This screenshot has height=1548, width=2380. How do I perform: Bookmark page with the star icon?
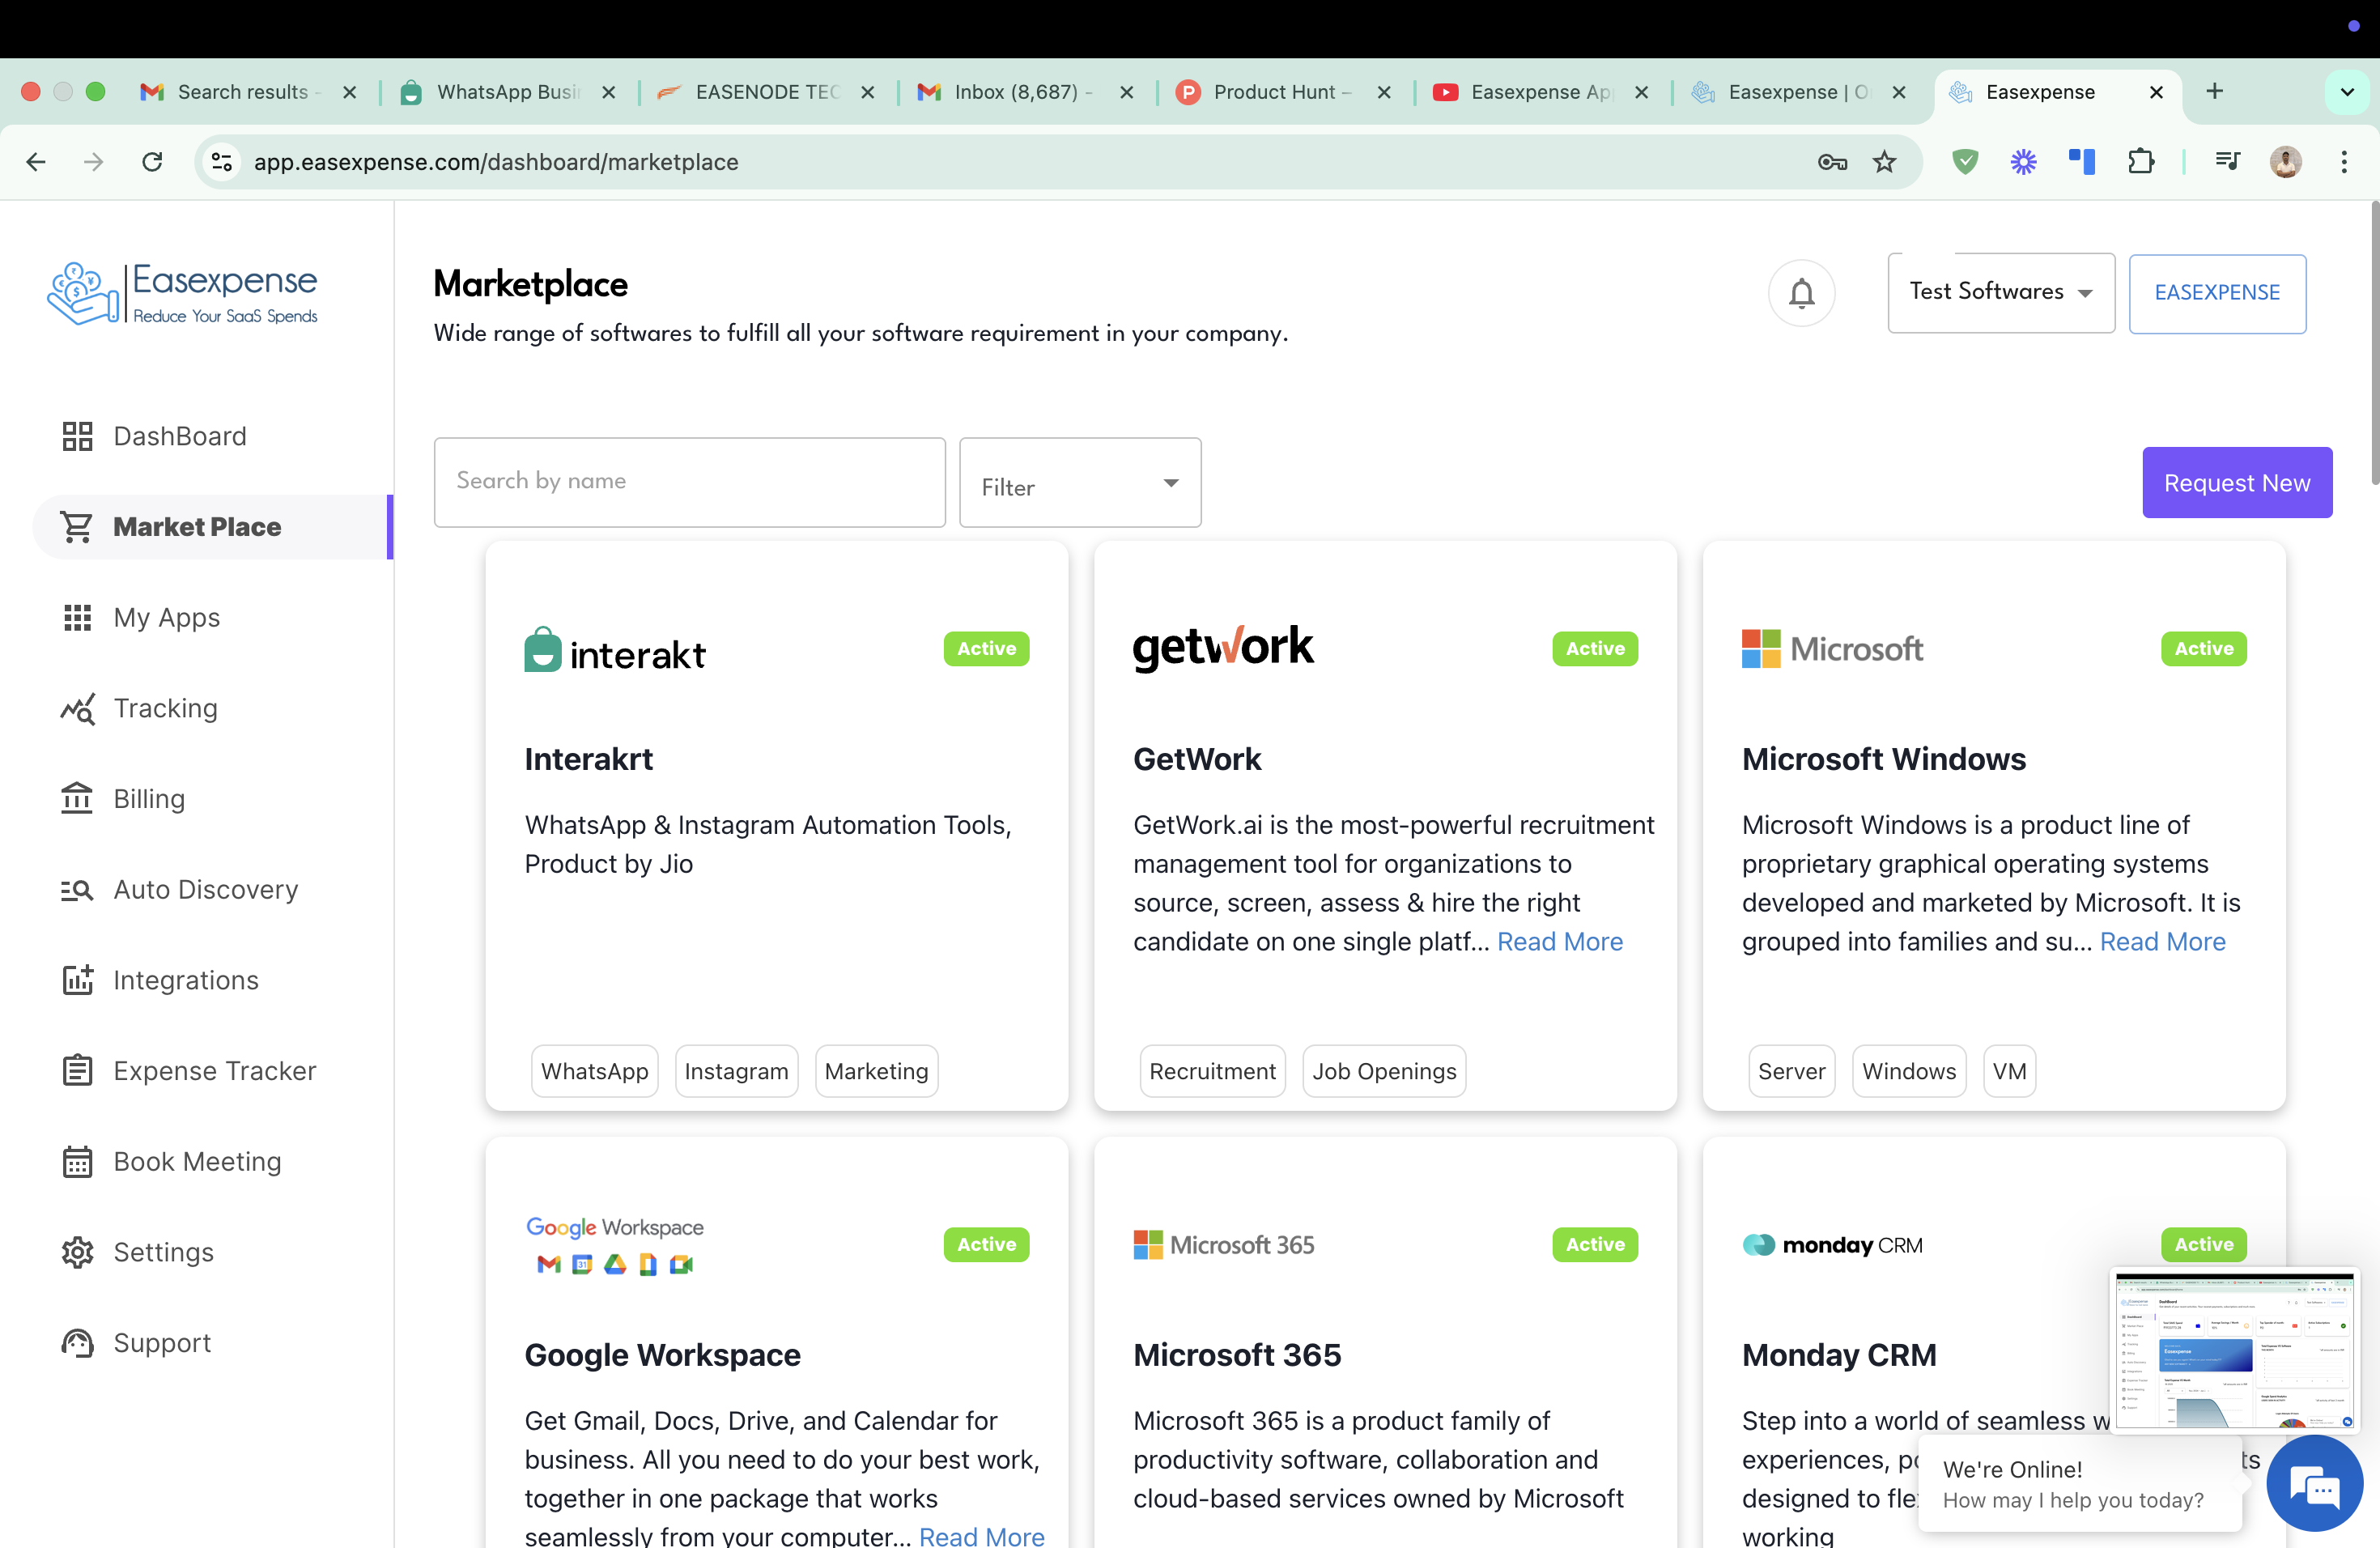[x=1884, y=161]
